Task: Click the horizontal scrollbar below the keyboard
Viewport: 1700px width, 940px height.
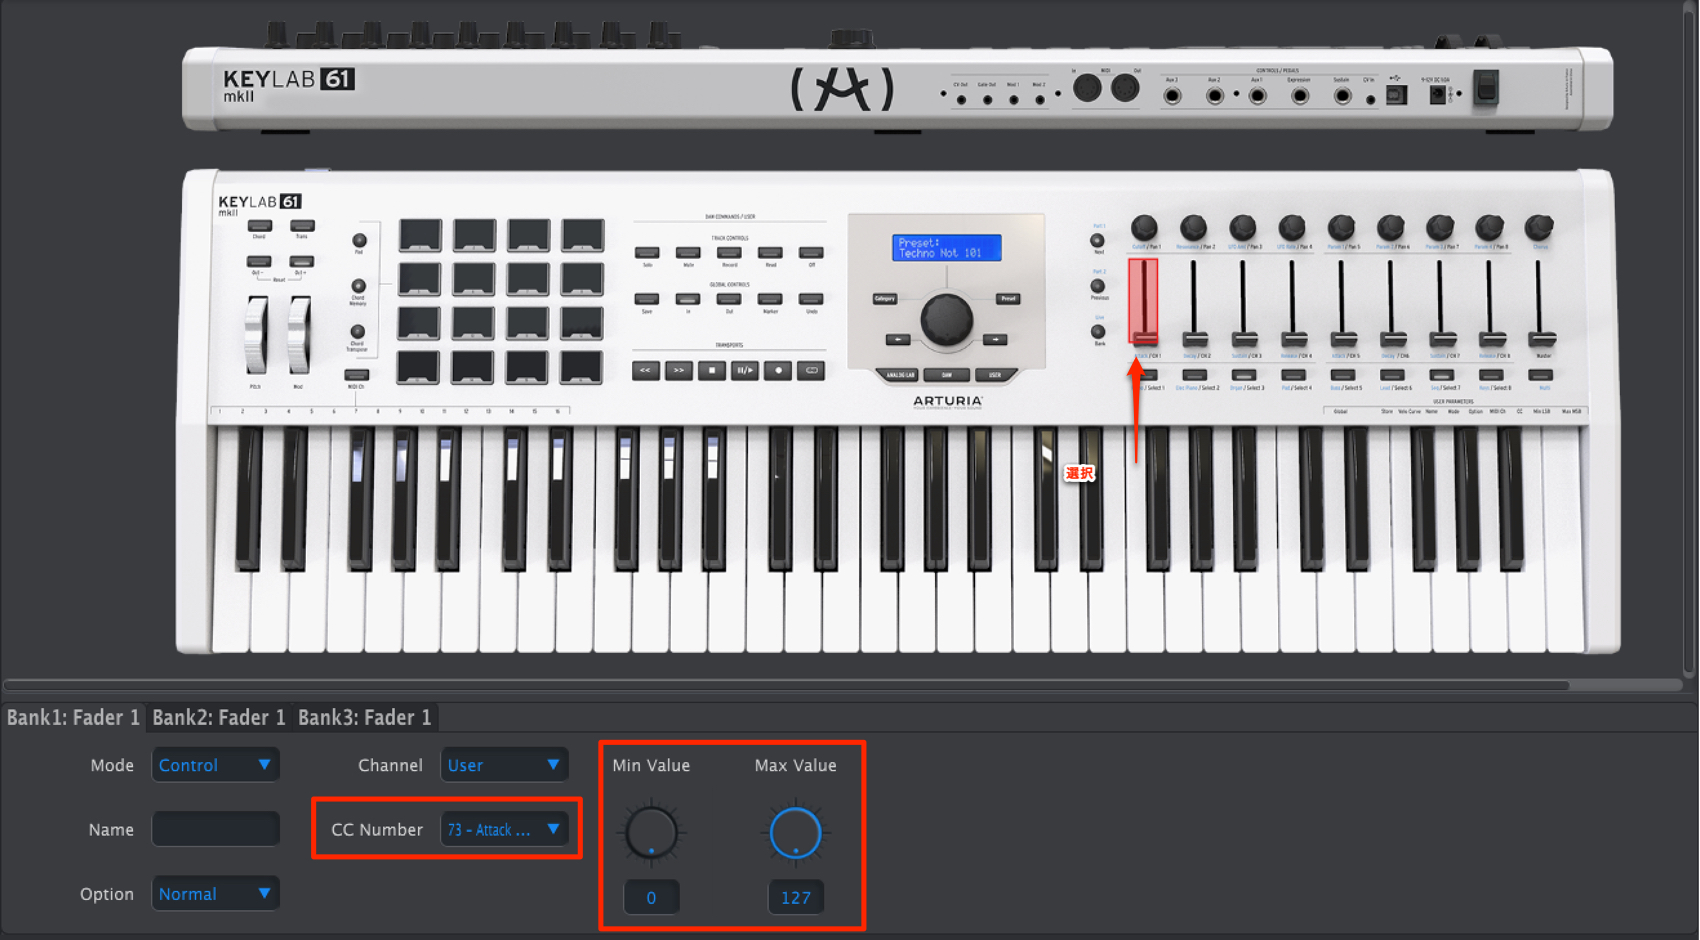Action: pyautogui.click(x=787, y=685)
